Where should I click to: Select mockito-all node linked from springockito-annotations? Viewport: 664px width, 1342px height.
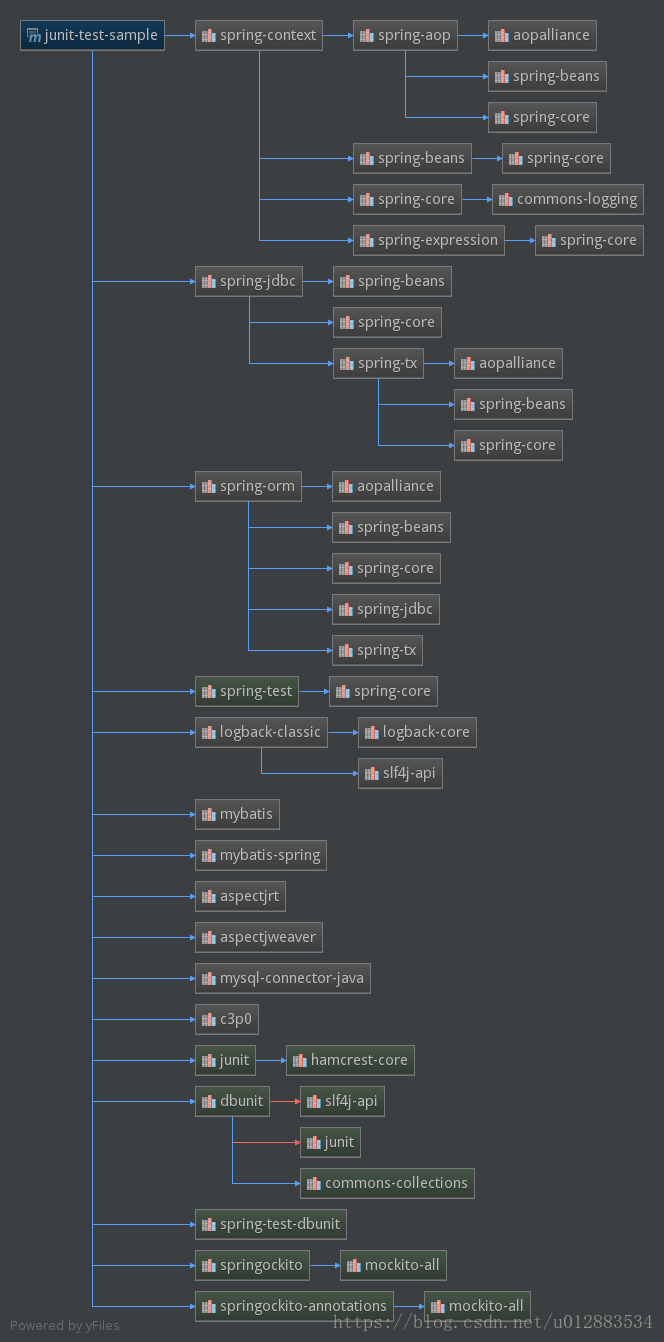(478, 1306)
